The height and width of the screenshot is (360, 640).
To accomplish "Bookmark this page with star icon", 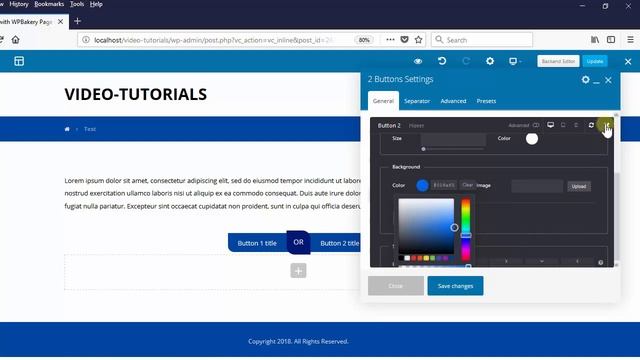I will pyautogui.click(x=418, y=40).
